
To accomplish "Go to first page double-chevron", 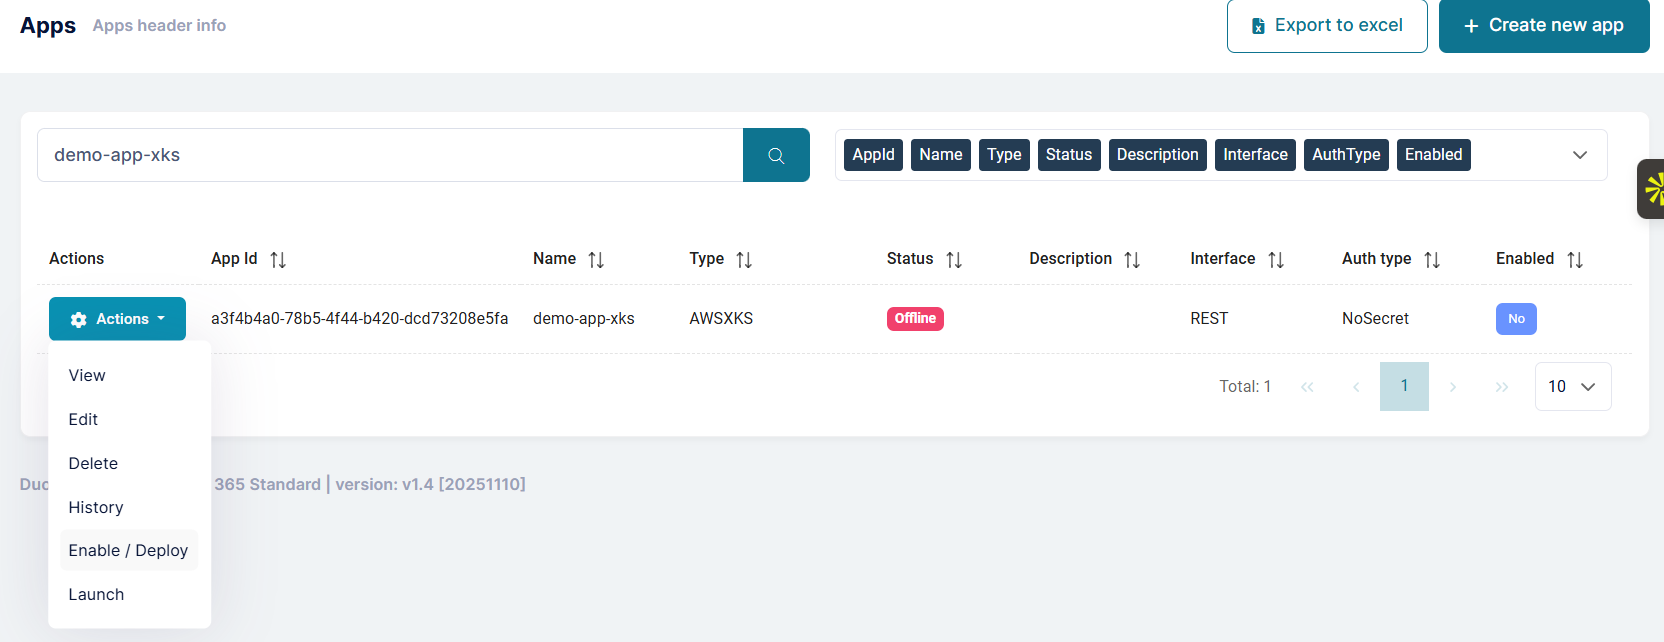I will 1307,387.
